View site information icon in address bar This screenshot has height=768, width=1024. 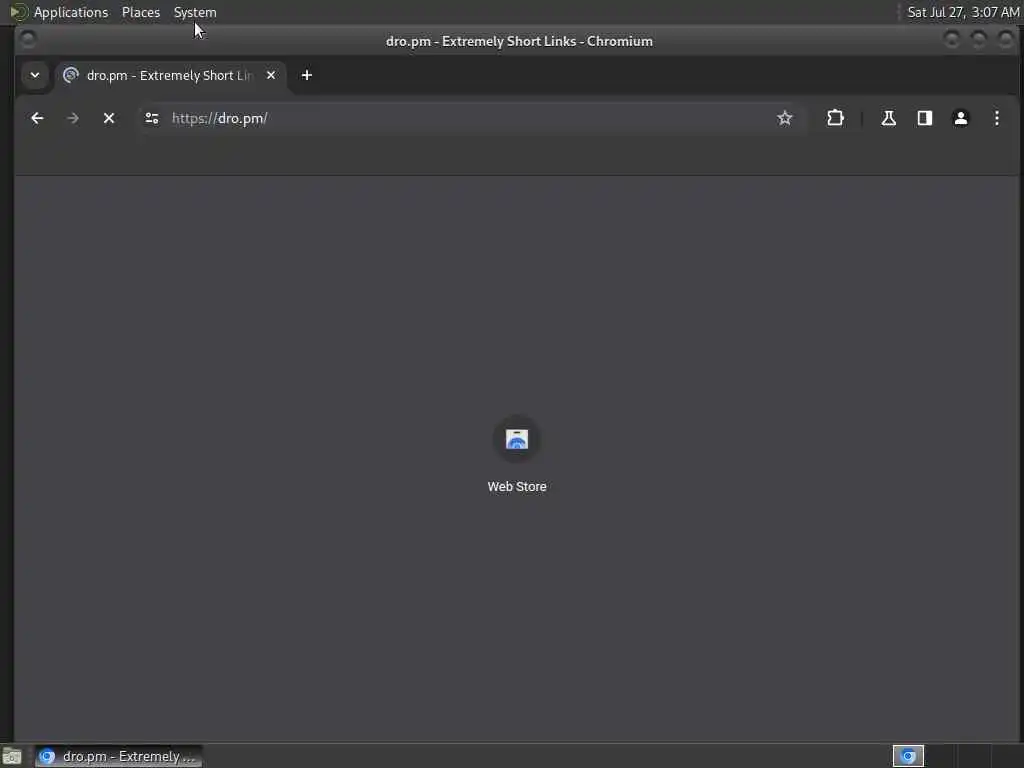pyautogui.click(x=152, y=118)
